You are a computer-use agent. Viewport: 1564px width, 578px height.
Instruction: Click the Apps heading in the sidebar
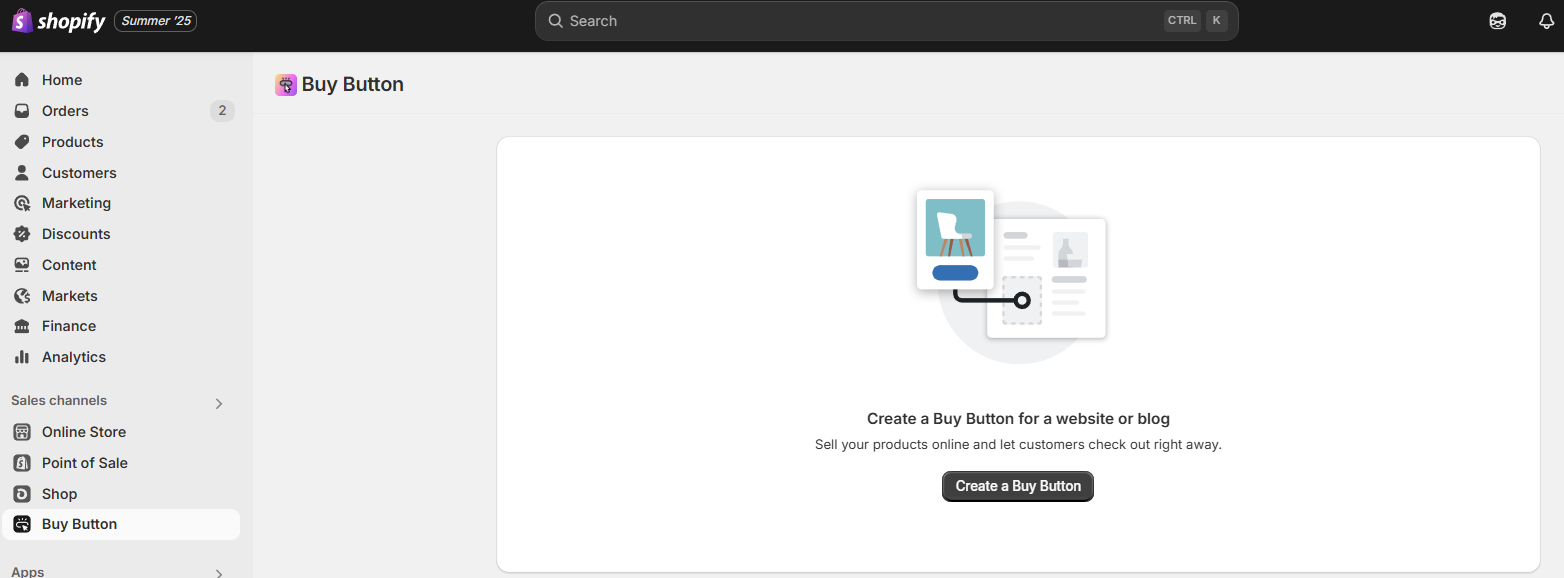coord(28,572)
